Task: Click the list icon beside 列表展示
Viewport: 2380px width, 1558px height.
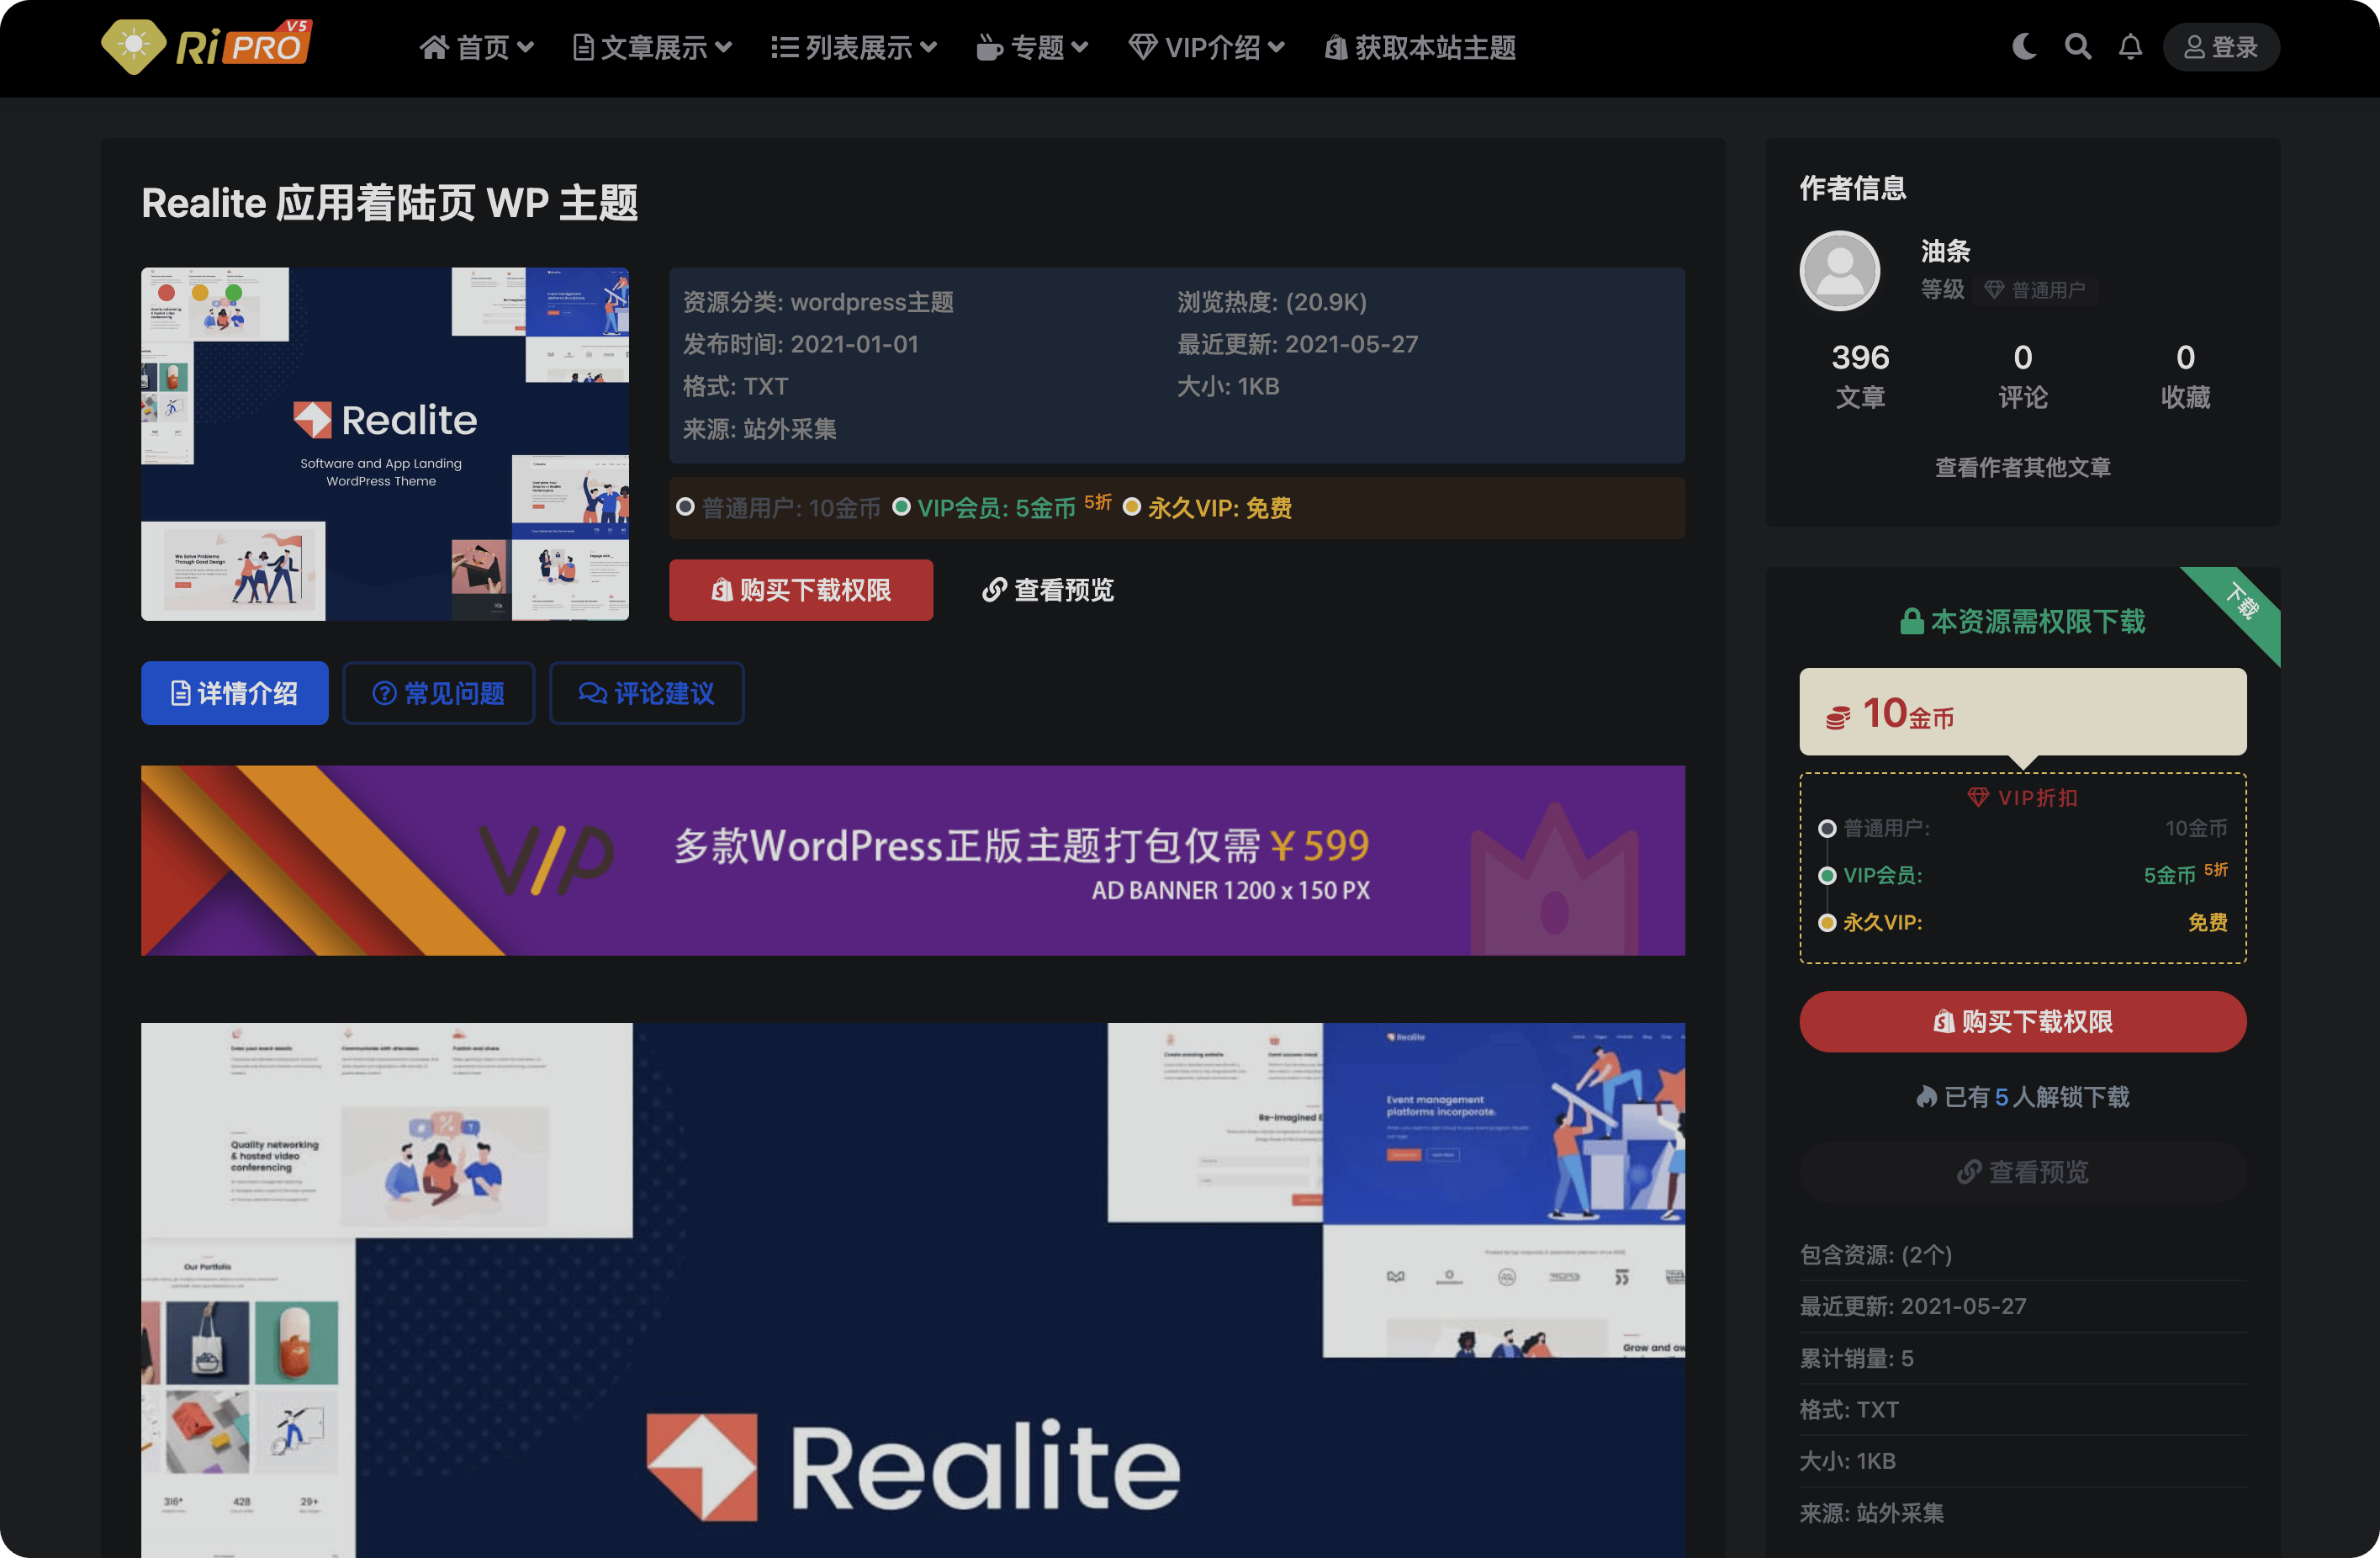Action: pos(785,47)
